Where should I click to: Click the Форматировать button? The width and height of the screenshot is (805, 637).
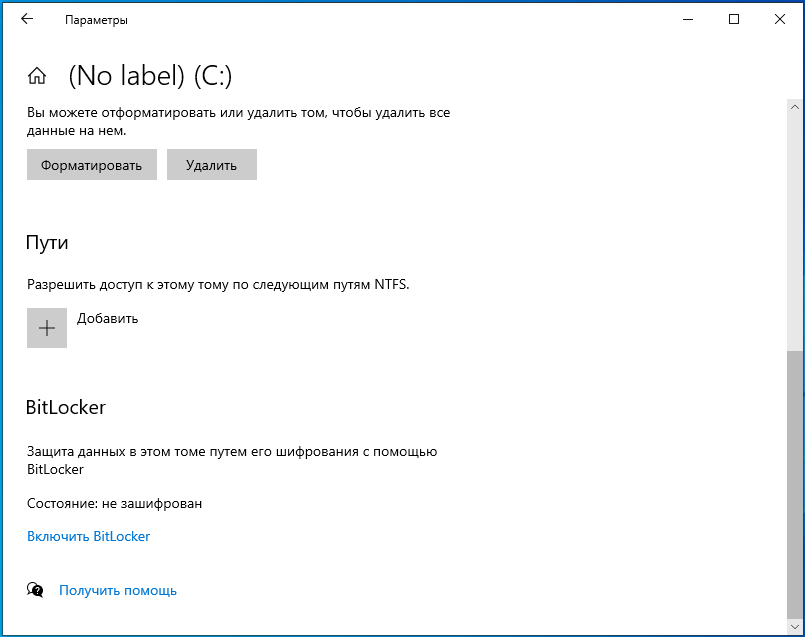click(x=92, y=165)
